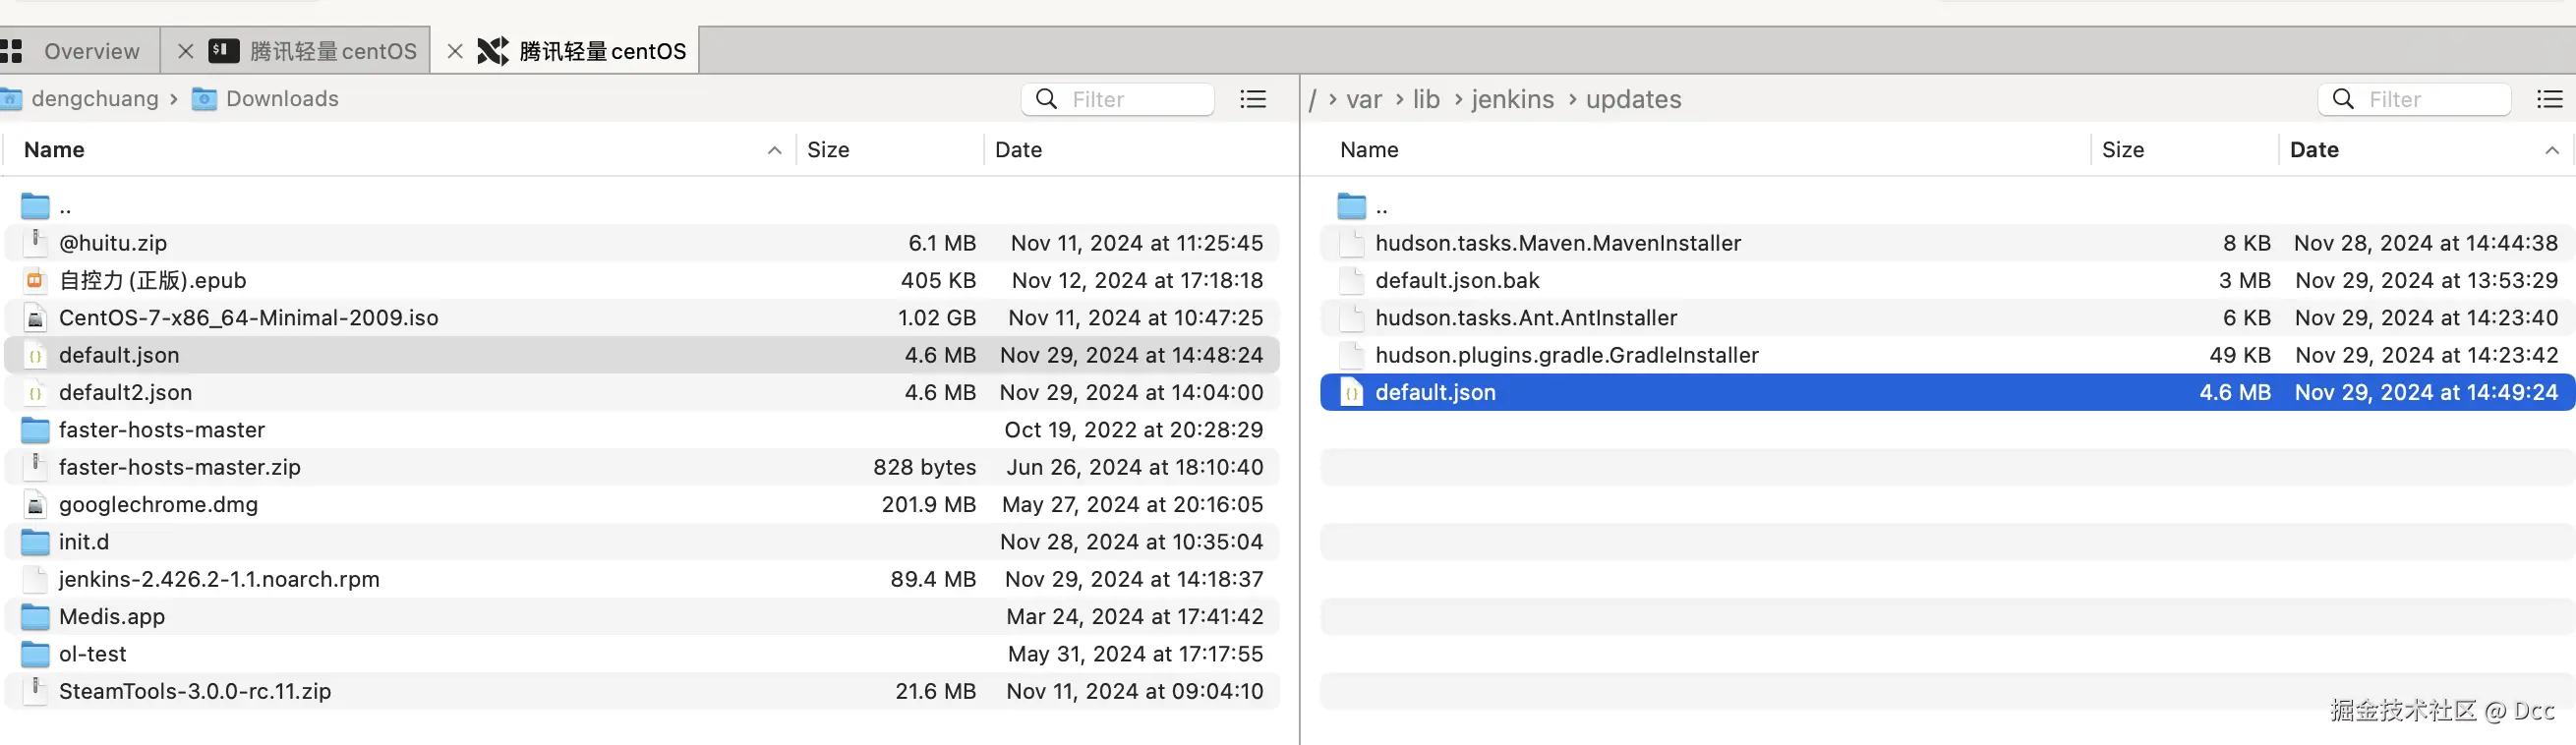Click updates in remote breadcrumb
This screenshot has width=2576, height=745.
tap(1633, 99)
